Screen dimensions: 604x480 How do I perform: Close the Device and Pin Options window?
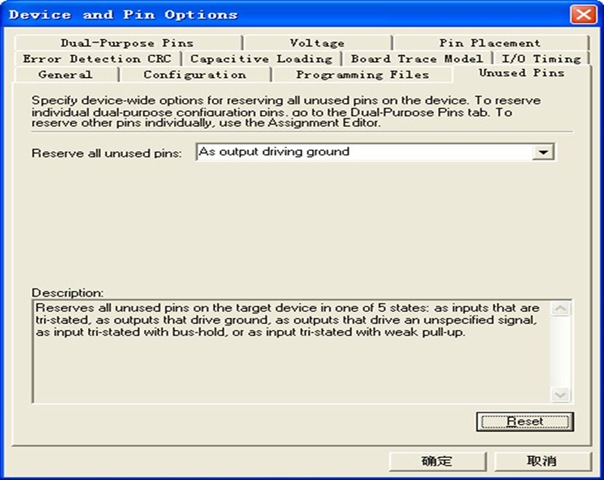584,15
